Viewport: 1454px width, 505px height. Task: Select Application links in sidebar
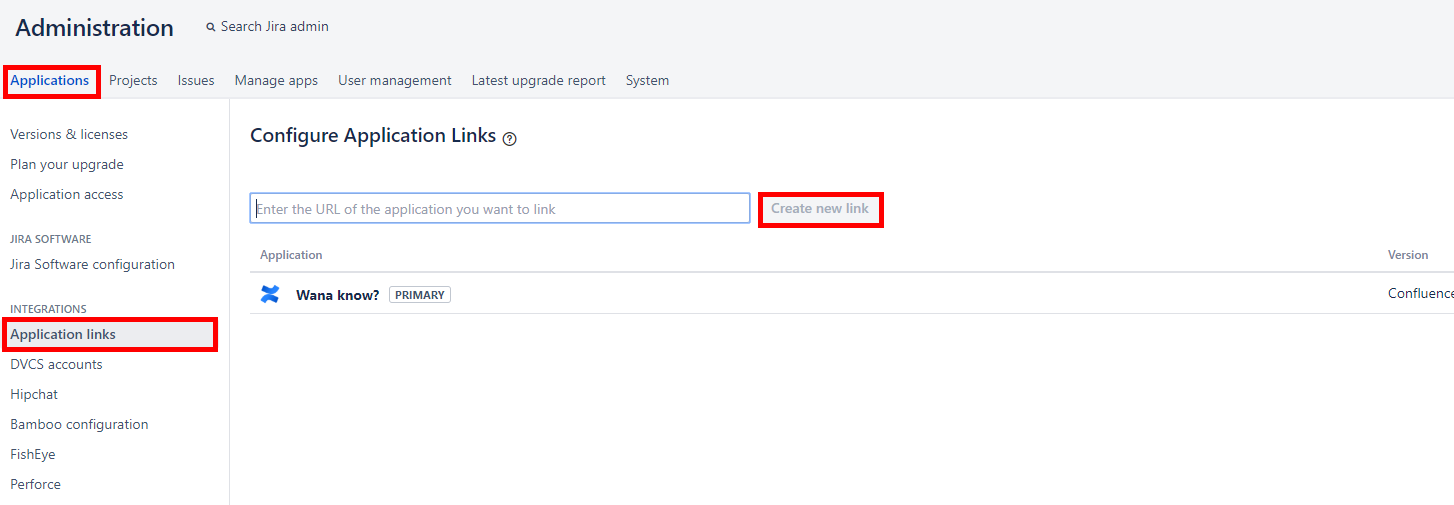pyautogui.click(x=63, y=334)
